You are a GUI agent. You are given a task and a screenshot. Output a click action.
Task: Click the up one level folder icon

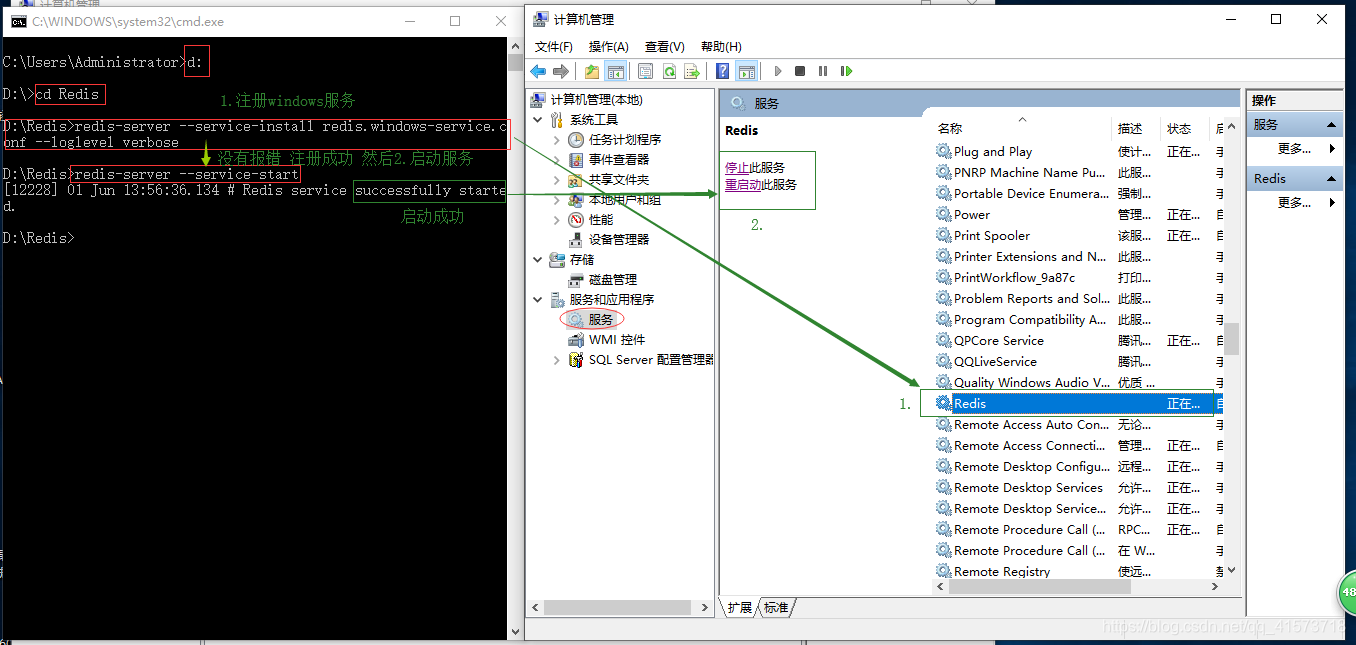click(592, 71)
